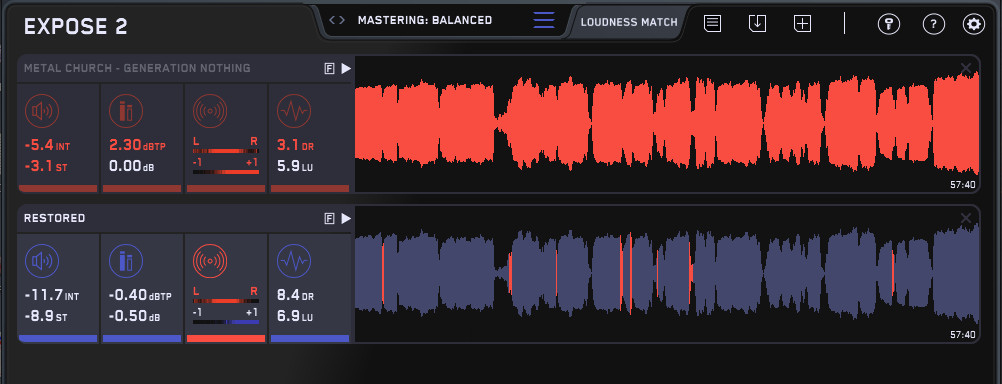
Task: Click the red status bar under Metal Church loudness
Action: 58,188
